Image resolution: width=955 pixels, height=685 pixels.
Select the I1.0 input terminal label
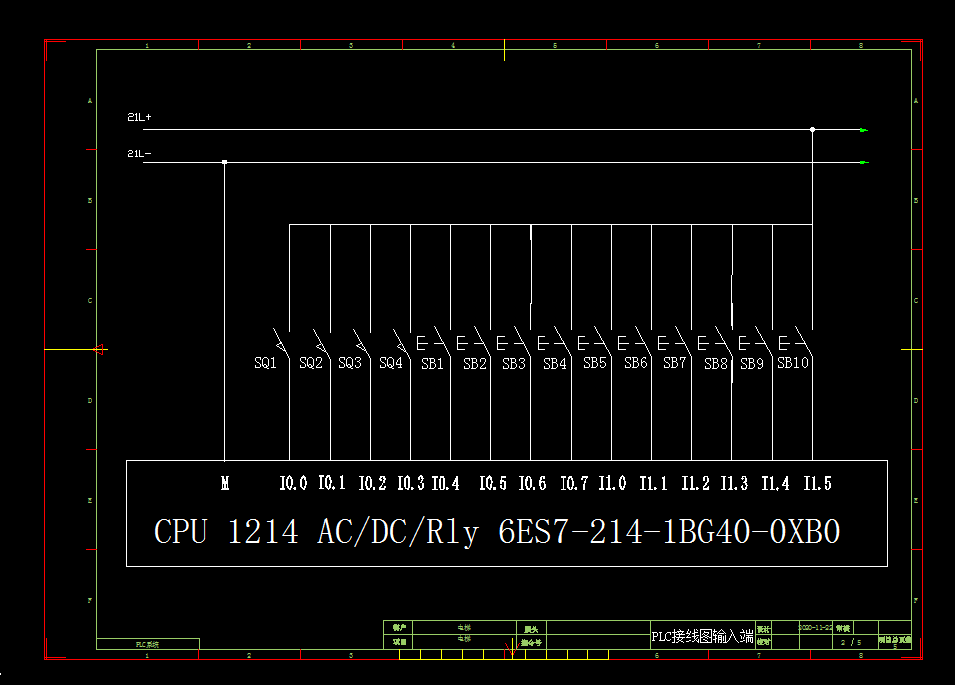coord(613,483)
